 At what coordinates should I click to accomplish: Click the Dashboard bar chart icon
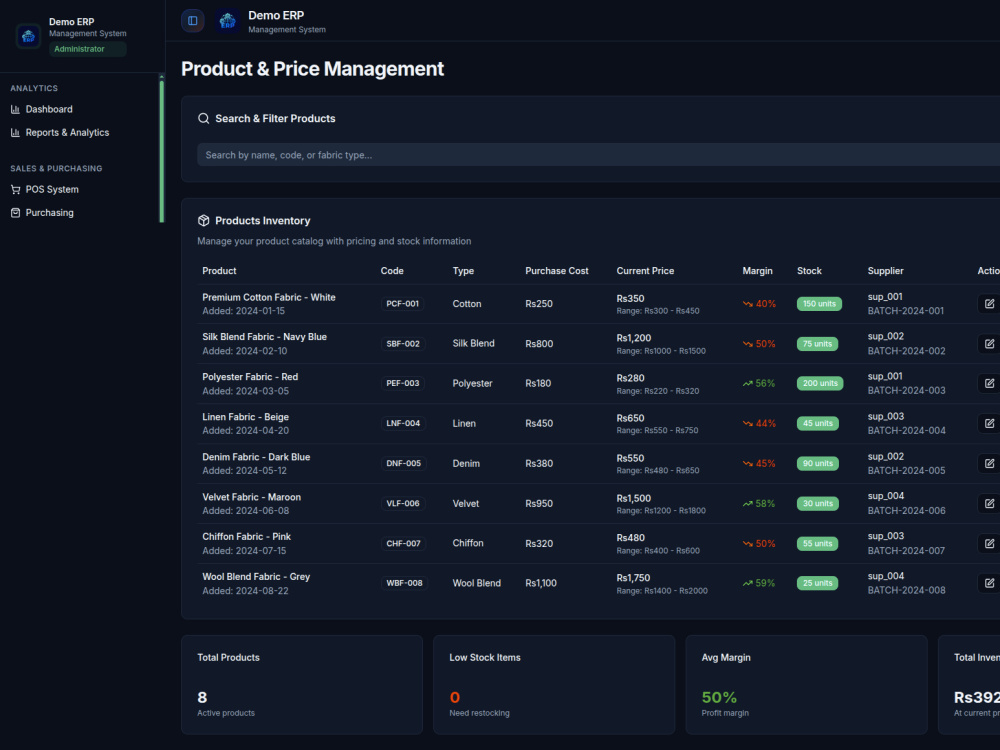(x=15, y=109)
